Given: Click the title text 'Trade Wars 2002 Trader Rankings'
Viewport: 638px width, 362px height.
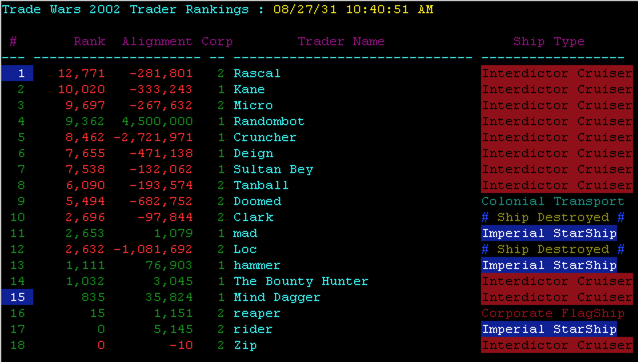Looking at the screenshot, I should coord(125,9).
